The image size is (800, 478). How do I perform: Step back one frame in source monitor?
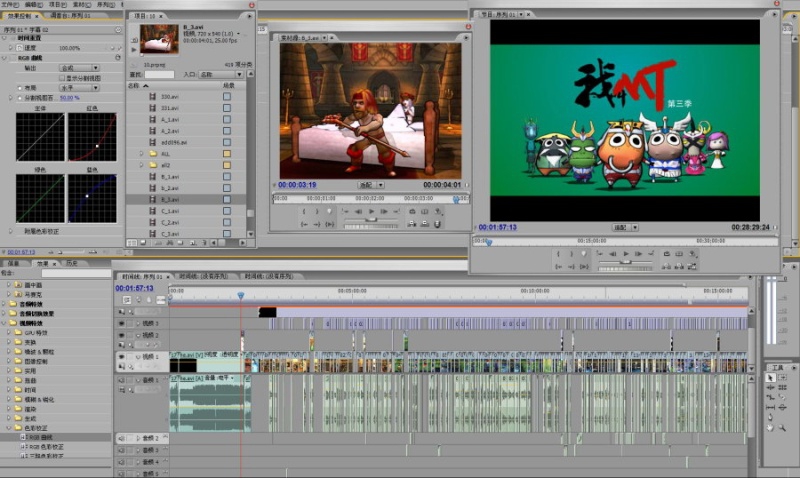(x=359, y=211)
